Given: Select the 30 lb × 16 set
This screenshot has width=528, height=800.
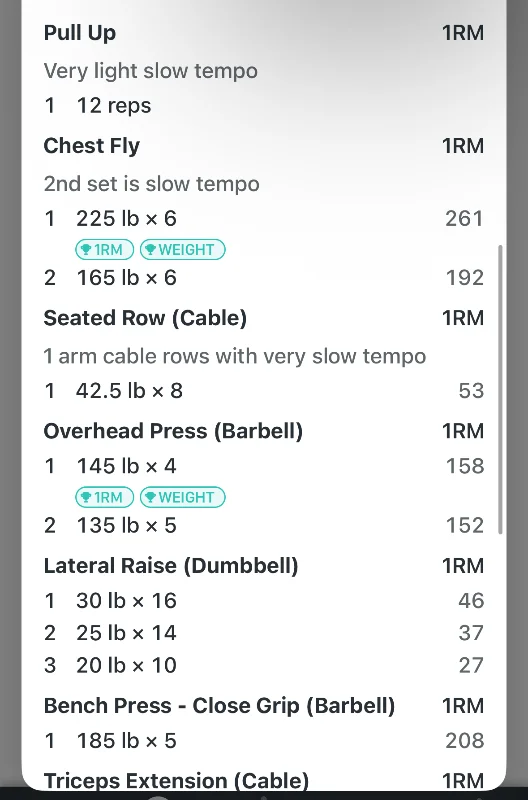Looking at the screenshot, I should click(x=264, y=601).
